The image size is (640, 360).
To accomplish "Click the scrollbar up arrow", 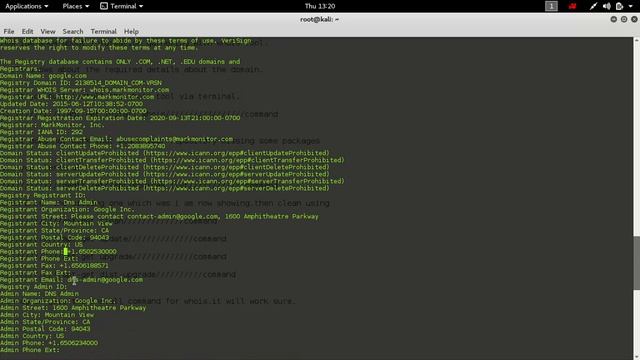I will pyautogui.click(x=636, y=40).
